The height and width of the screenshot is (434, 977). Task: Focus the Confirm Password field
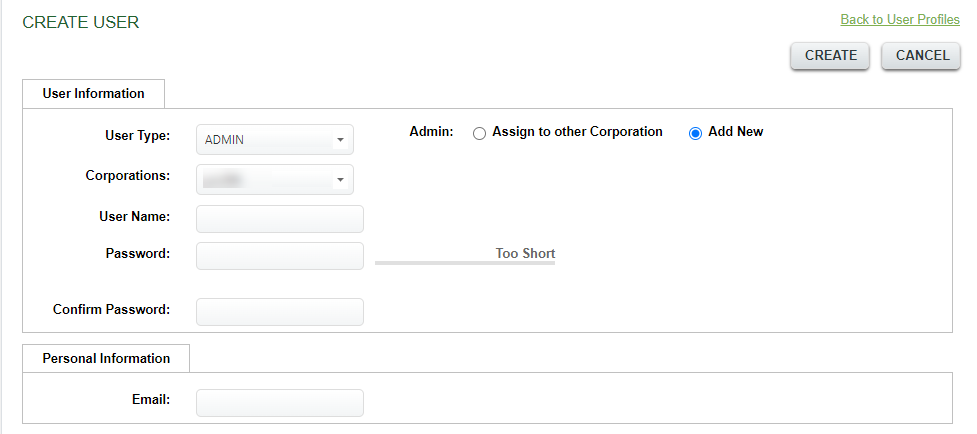[x=280, y=312]
